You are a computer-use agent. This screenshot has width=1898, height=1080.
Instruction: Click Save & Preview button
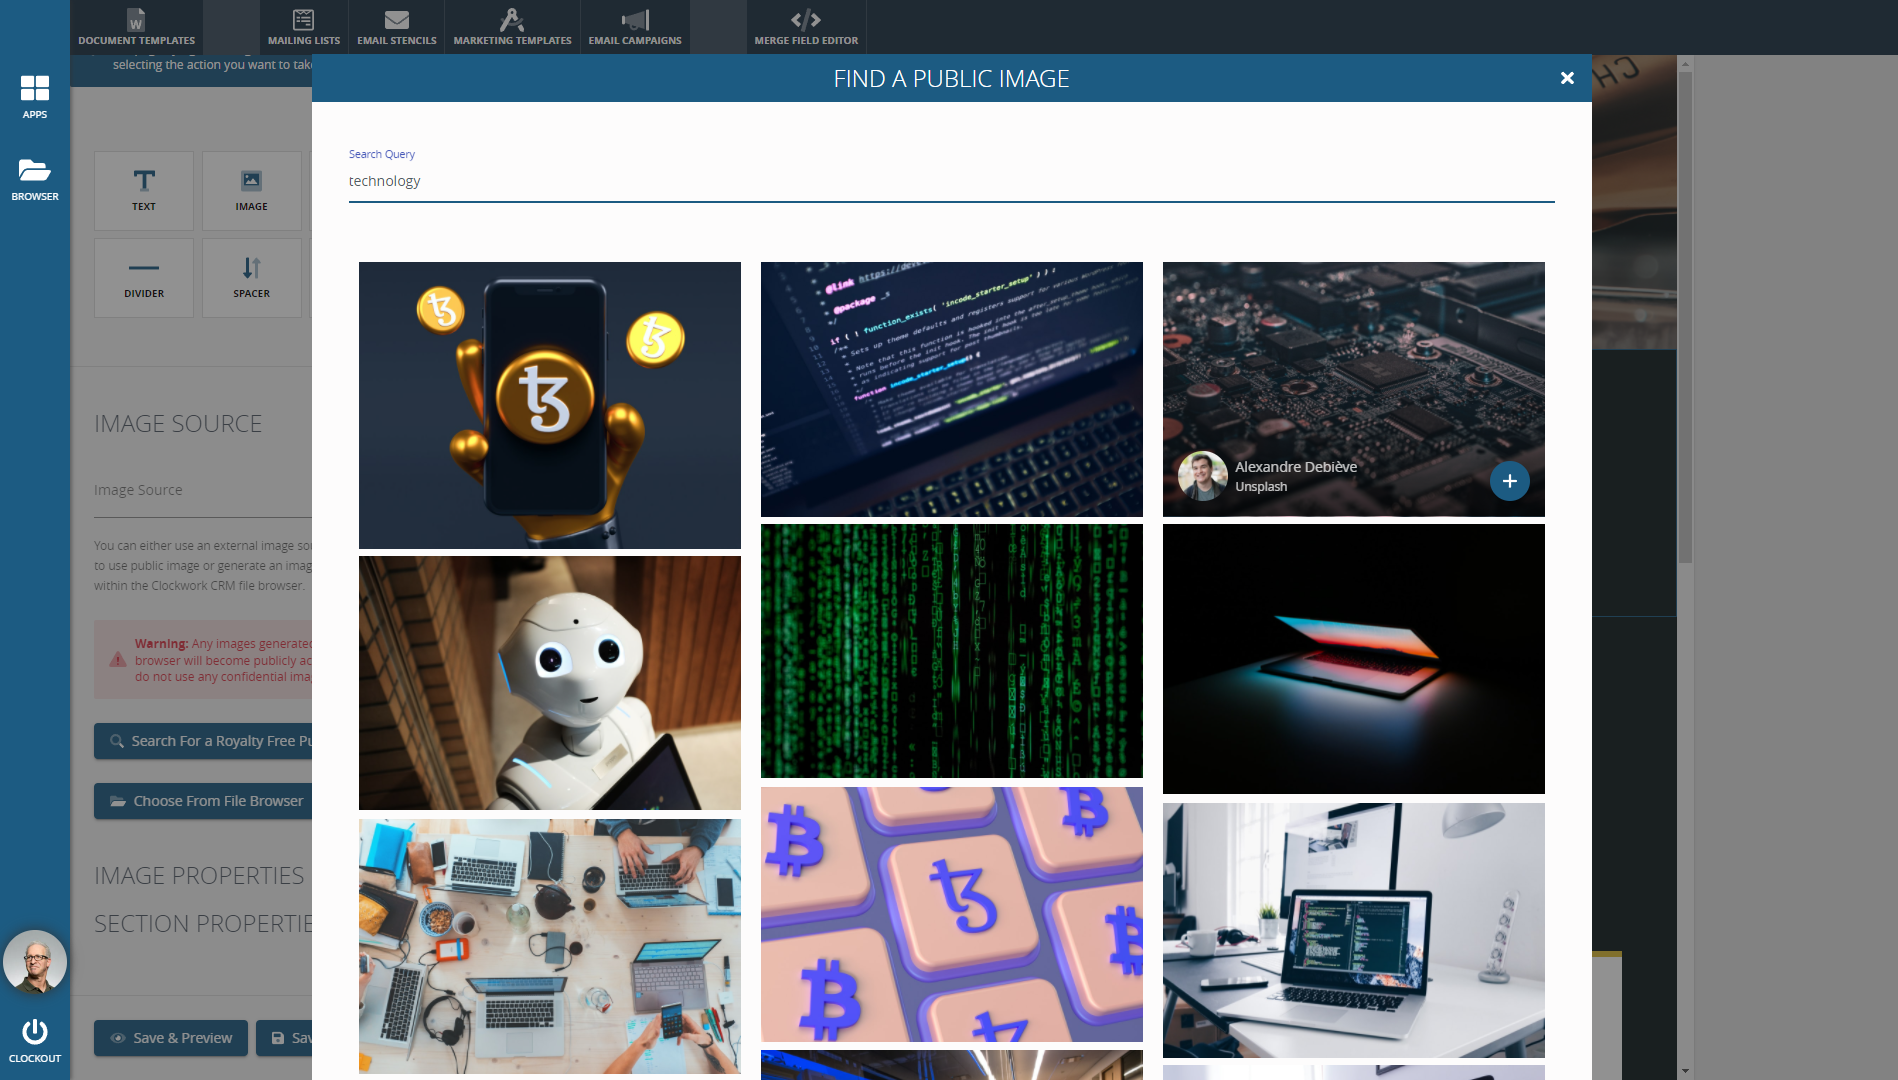171,1038
